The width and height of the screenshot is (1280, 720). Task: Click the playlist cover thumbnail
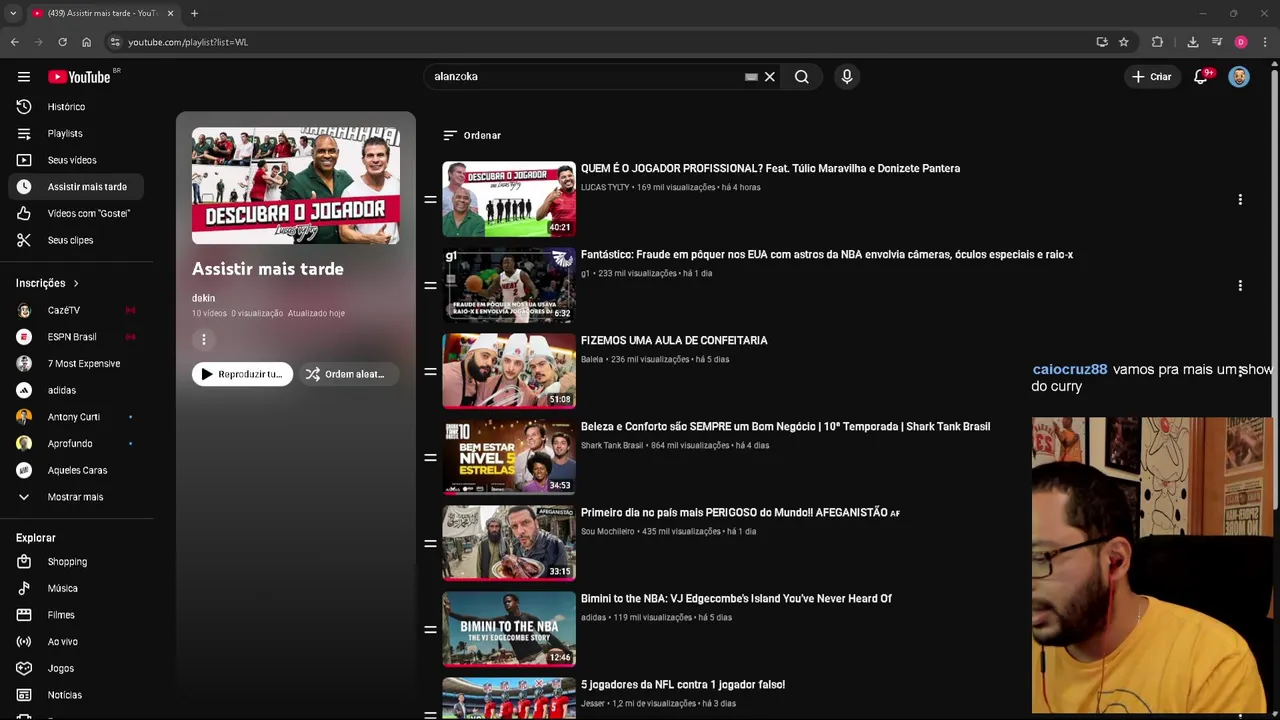(296, 186)
